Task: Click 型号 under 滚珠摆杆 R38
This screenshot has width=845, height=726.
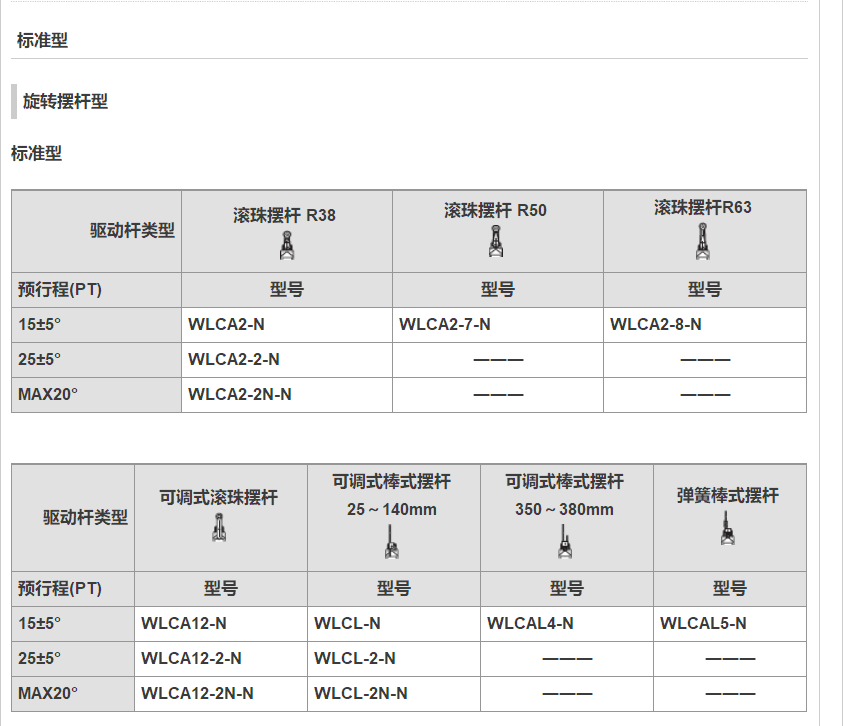Action: pyautogui.click(x=287, y=290)
